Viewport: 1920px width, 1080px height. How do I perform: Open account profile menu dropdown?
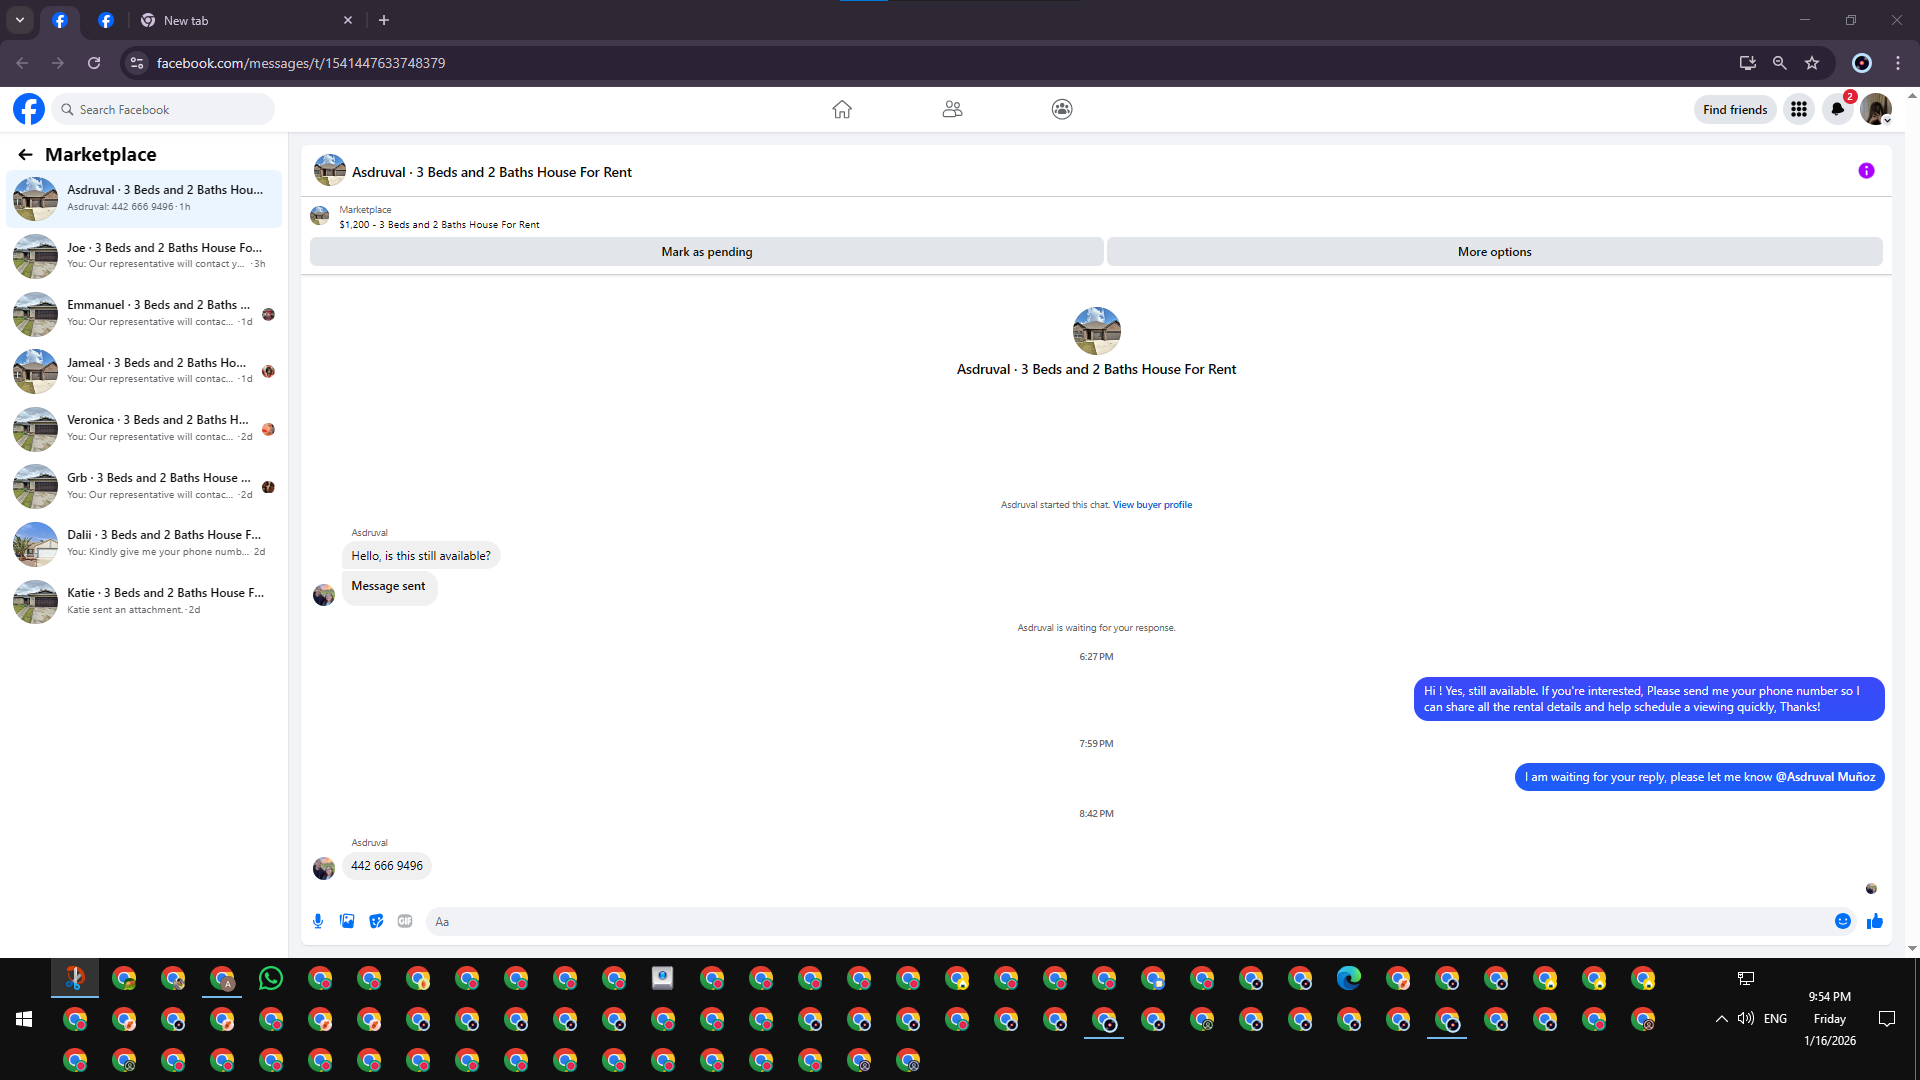[x=1876, y=109]
